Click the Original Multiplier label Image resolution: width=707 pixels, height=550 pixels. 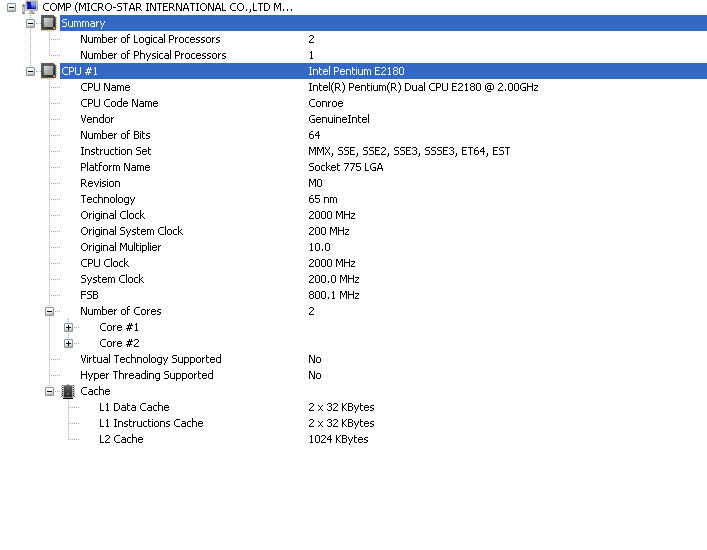pos(120,247)
